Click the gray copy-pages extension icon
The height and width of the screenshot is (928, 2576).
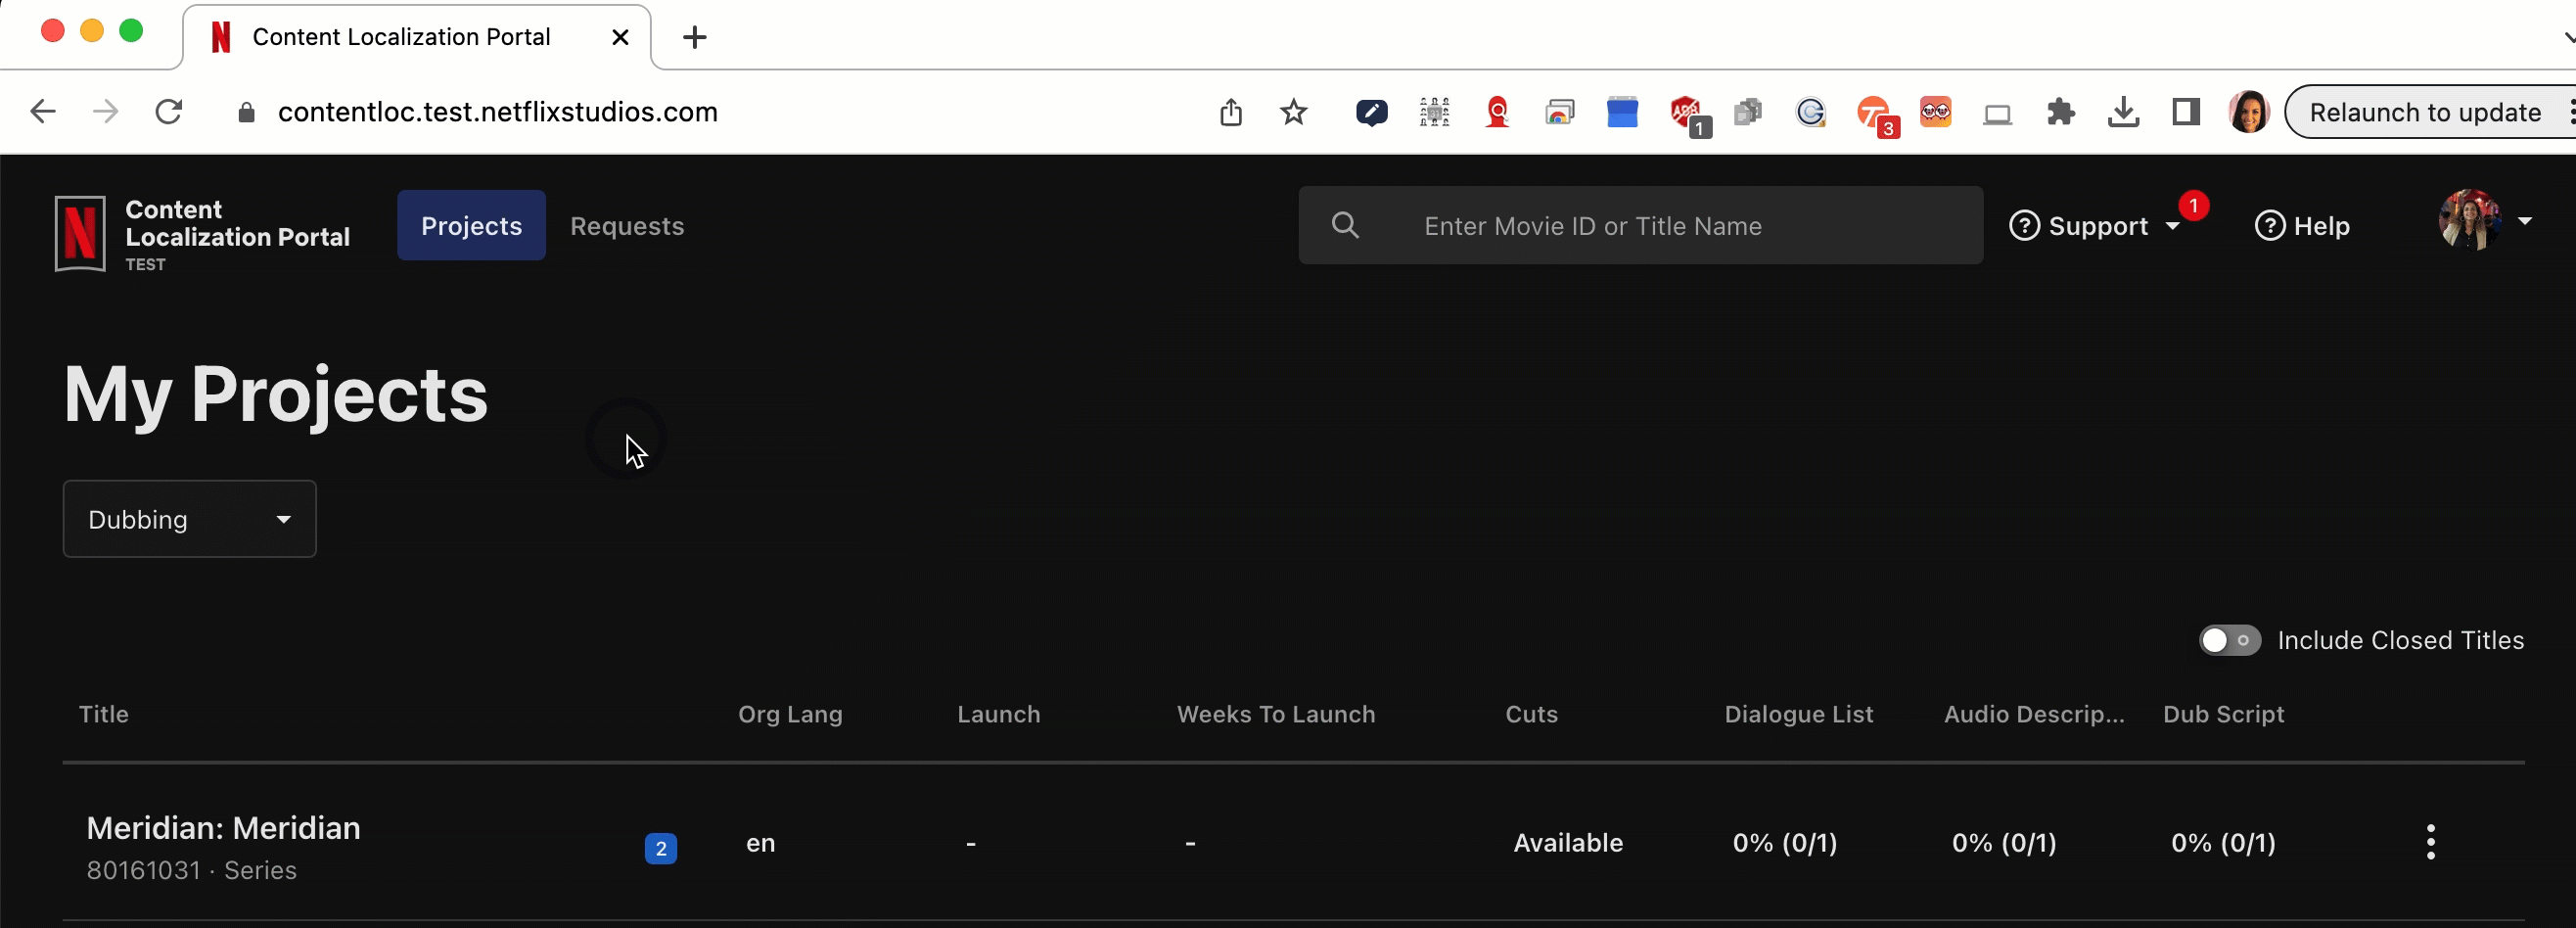[1748, 112]
